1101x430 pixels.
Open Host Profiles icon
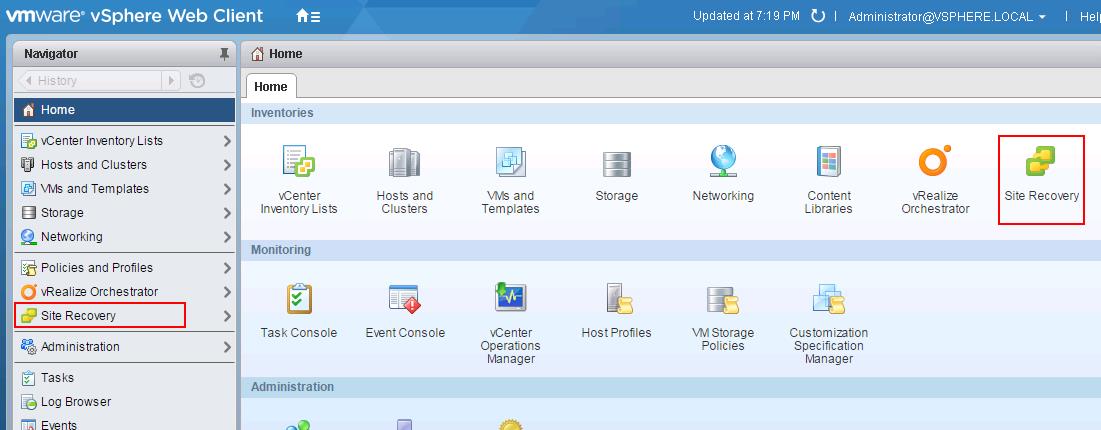point(619,299)
